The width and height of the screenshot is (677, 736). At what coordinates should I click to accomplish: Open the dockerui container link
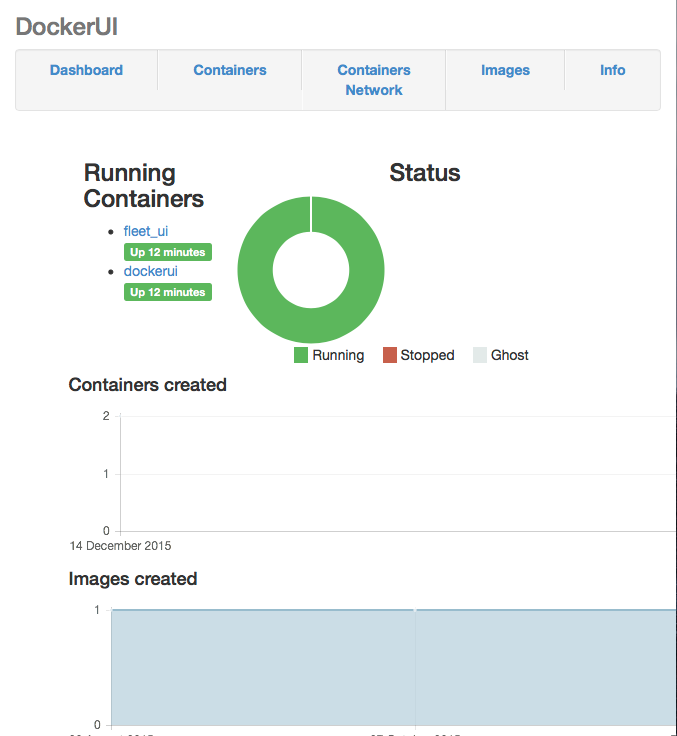[151, 271]
